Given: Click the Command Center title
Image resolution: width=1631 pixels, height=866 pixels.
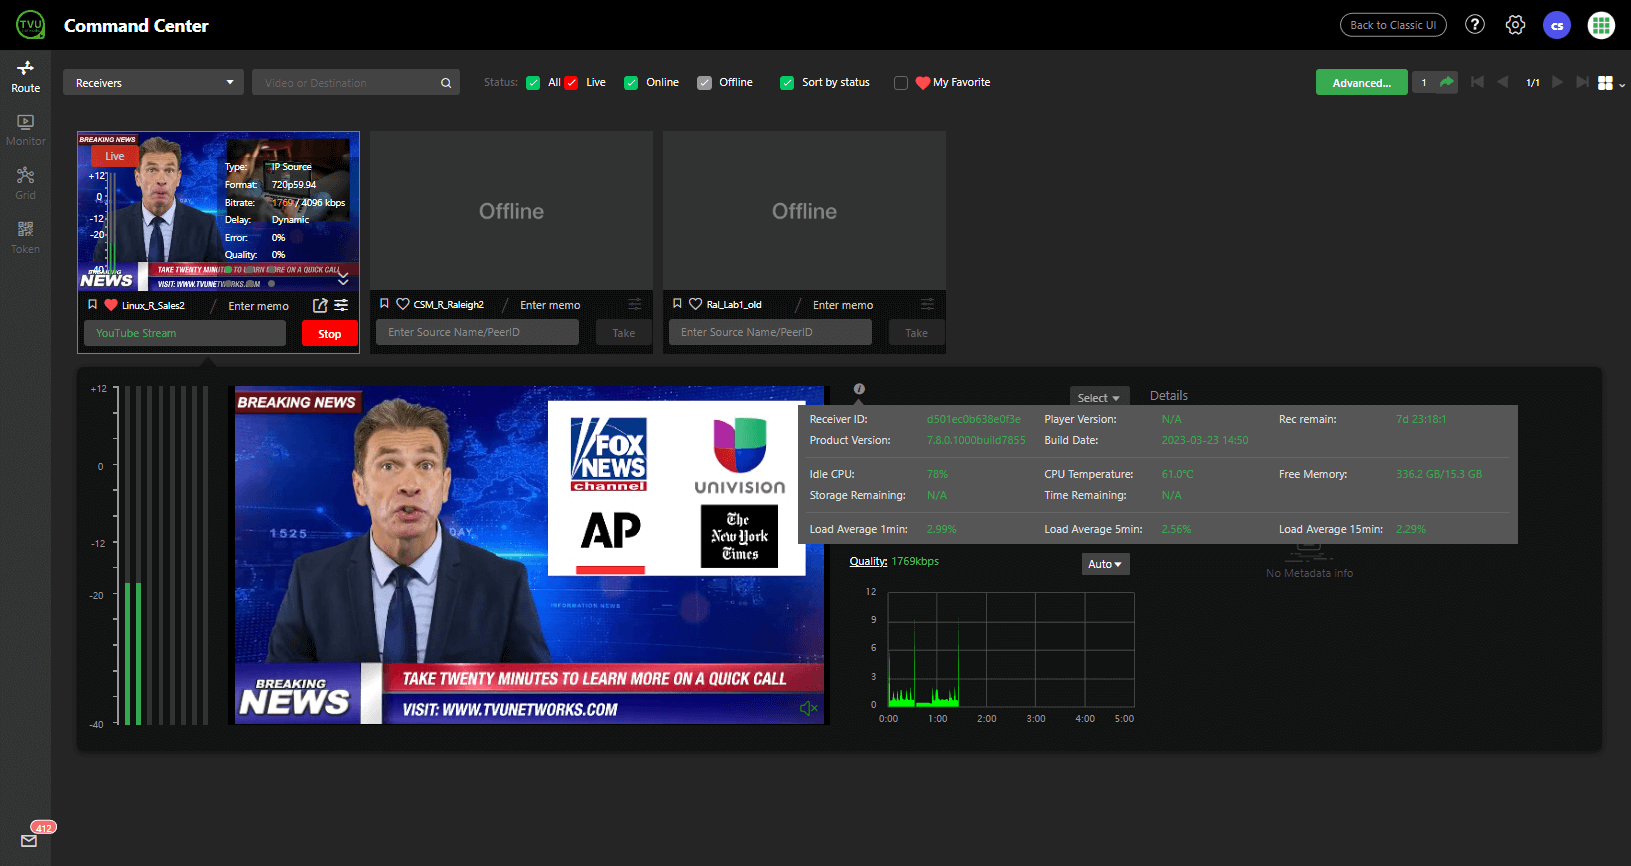Looking at the screenshot, I should (136, 25).
